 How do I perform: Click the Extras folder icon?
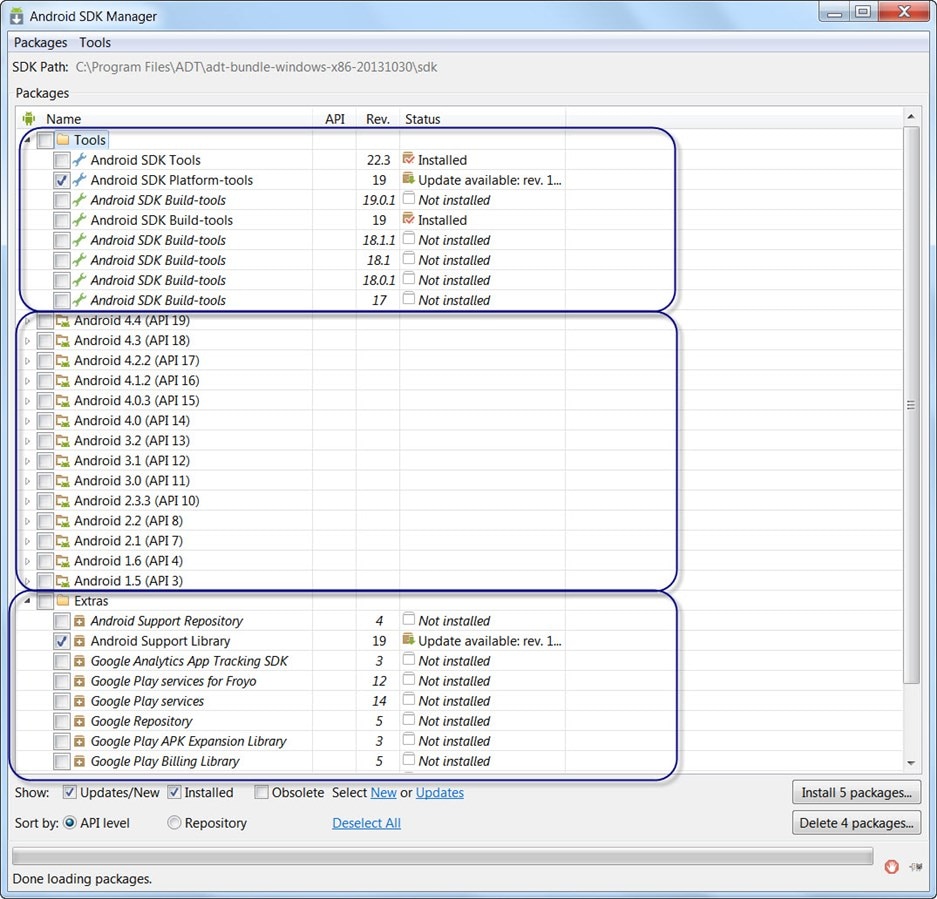coord(63,601)
